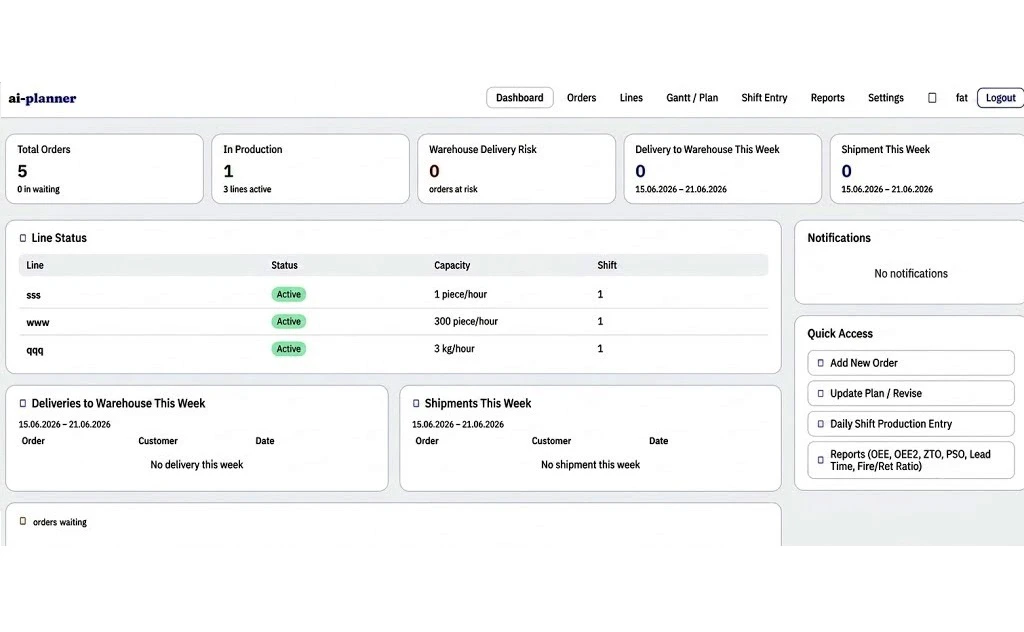Click the 1 piece/hour capacity value
Screen dimensions: 1024x632
460,294
